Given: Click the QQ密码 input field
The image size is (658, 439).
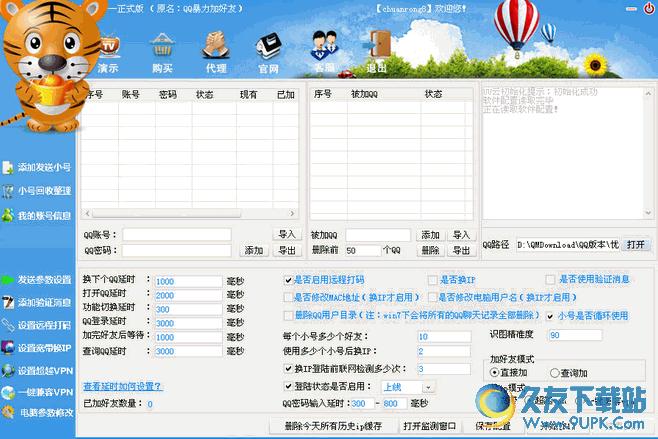Looking at the screenshot, I should 177,251.
